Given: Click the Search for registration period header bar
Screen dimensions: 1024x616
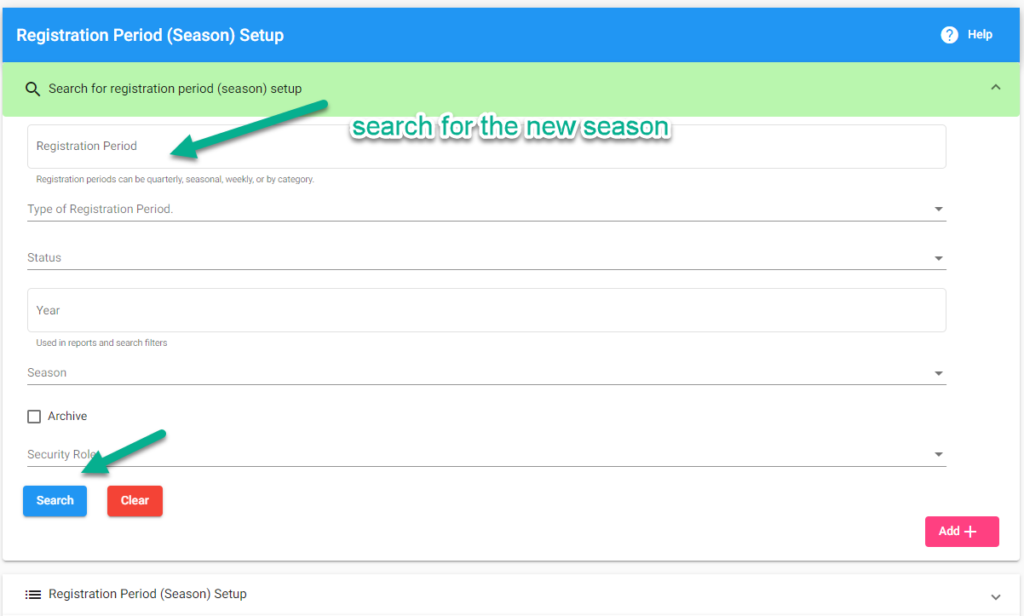Looking at the screenshot, I should tap(511, 89).
